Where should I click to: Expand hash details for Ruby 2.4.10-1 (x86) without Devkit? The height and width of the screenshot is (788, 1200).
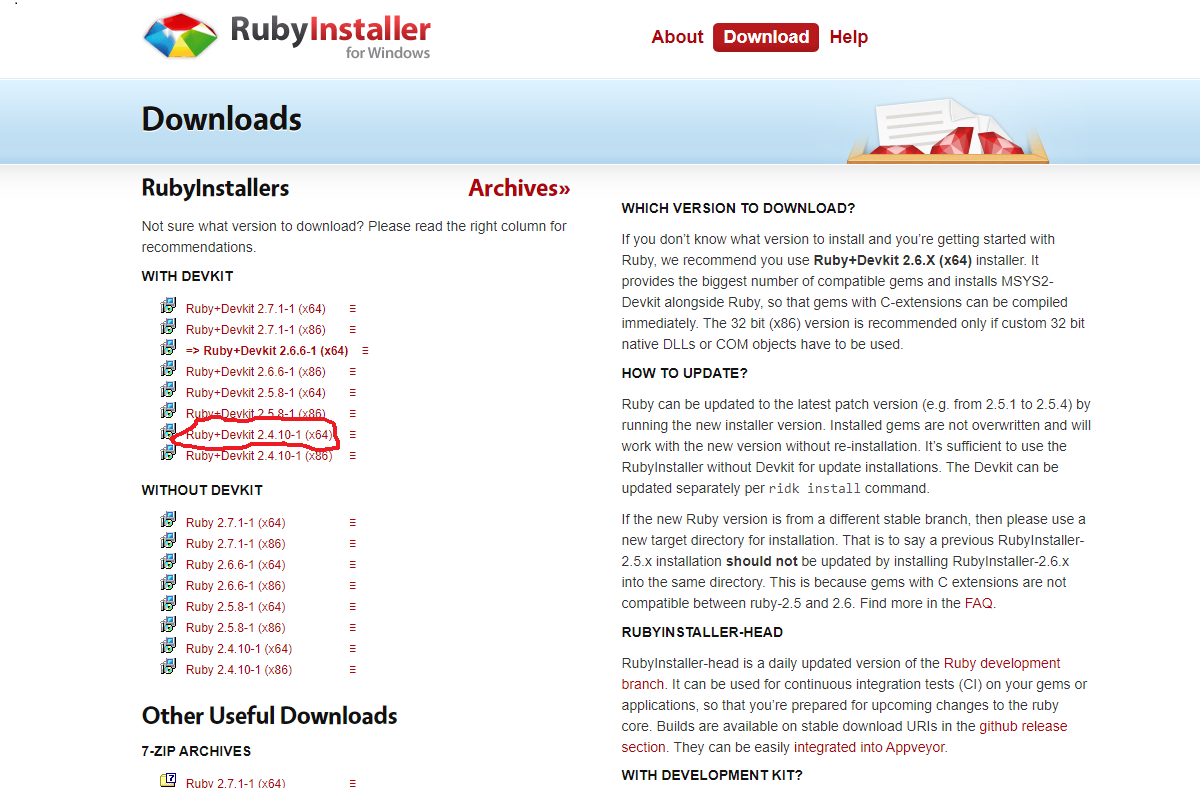(x=352, y=670)
